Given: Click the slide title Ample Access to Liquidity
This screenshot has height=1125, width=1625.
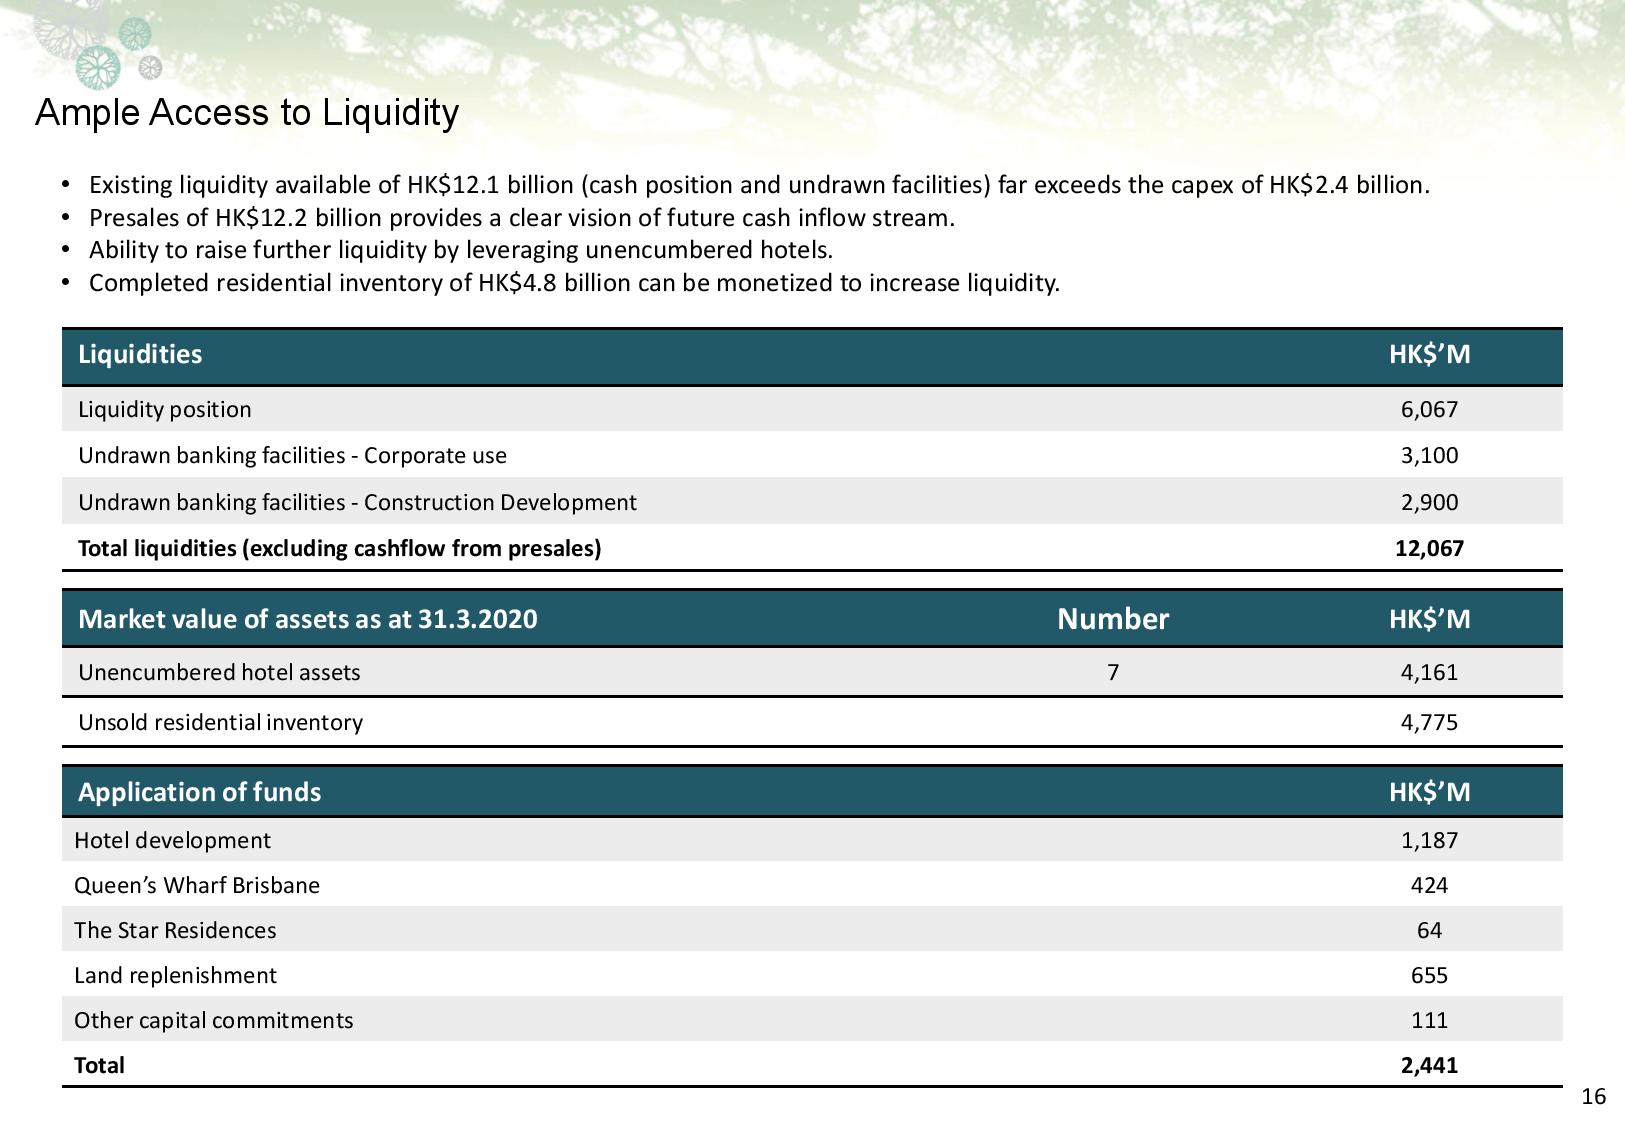Looking at the screenshot, I should (247, 112).
